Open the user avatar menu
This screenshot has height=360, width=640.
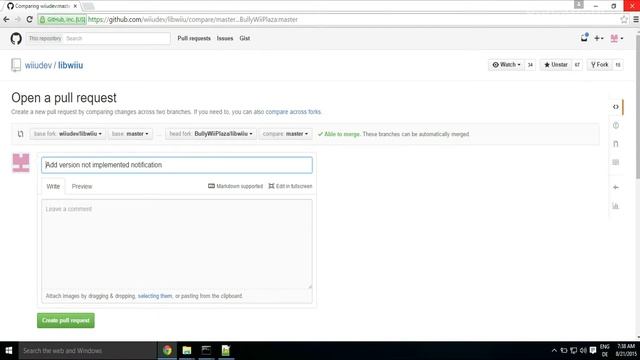click(x=616, y=38)
